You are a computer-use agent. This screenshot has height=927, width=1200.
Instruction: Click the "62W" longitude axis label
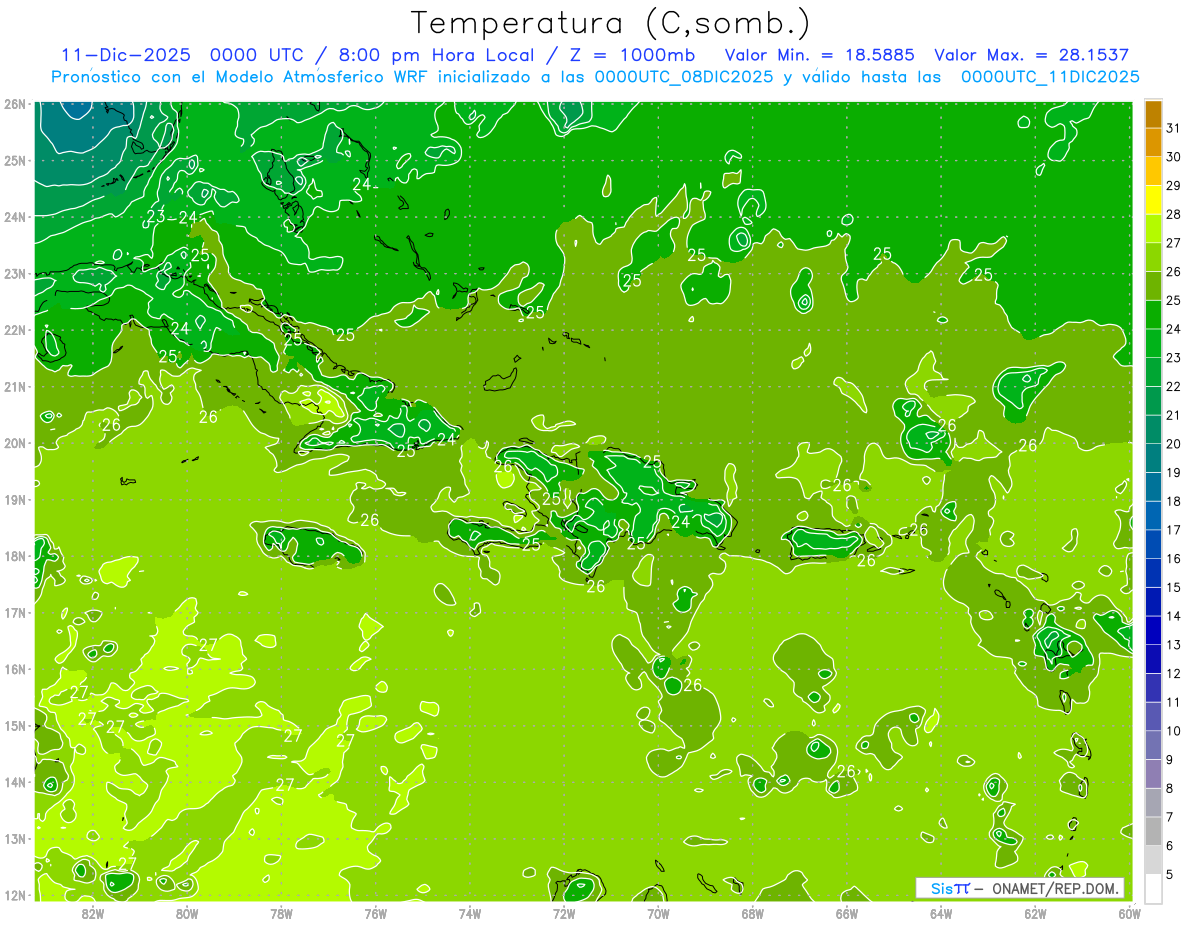1036,913
